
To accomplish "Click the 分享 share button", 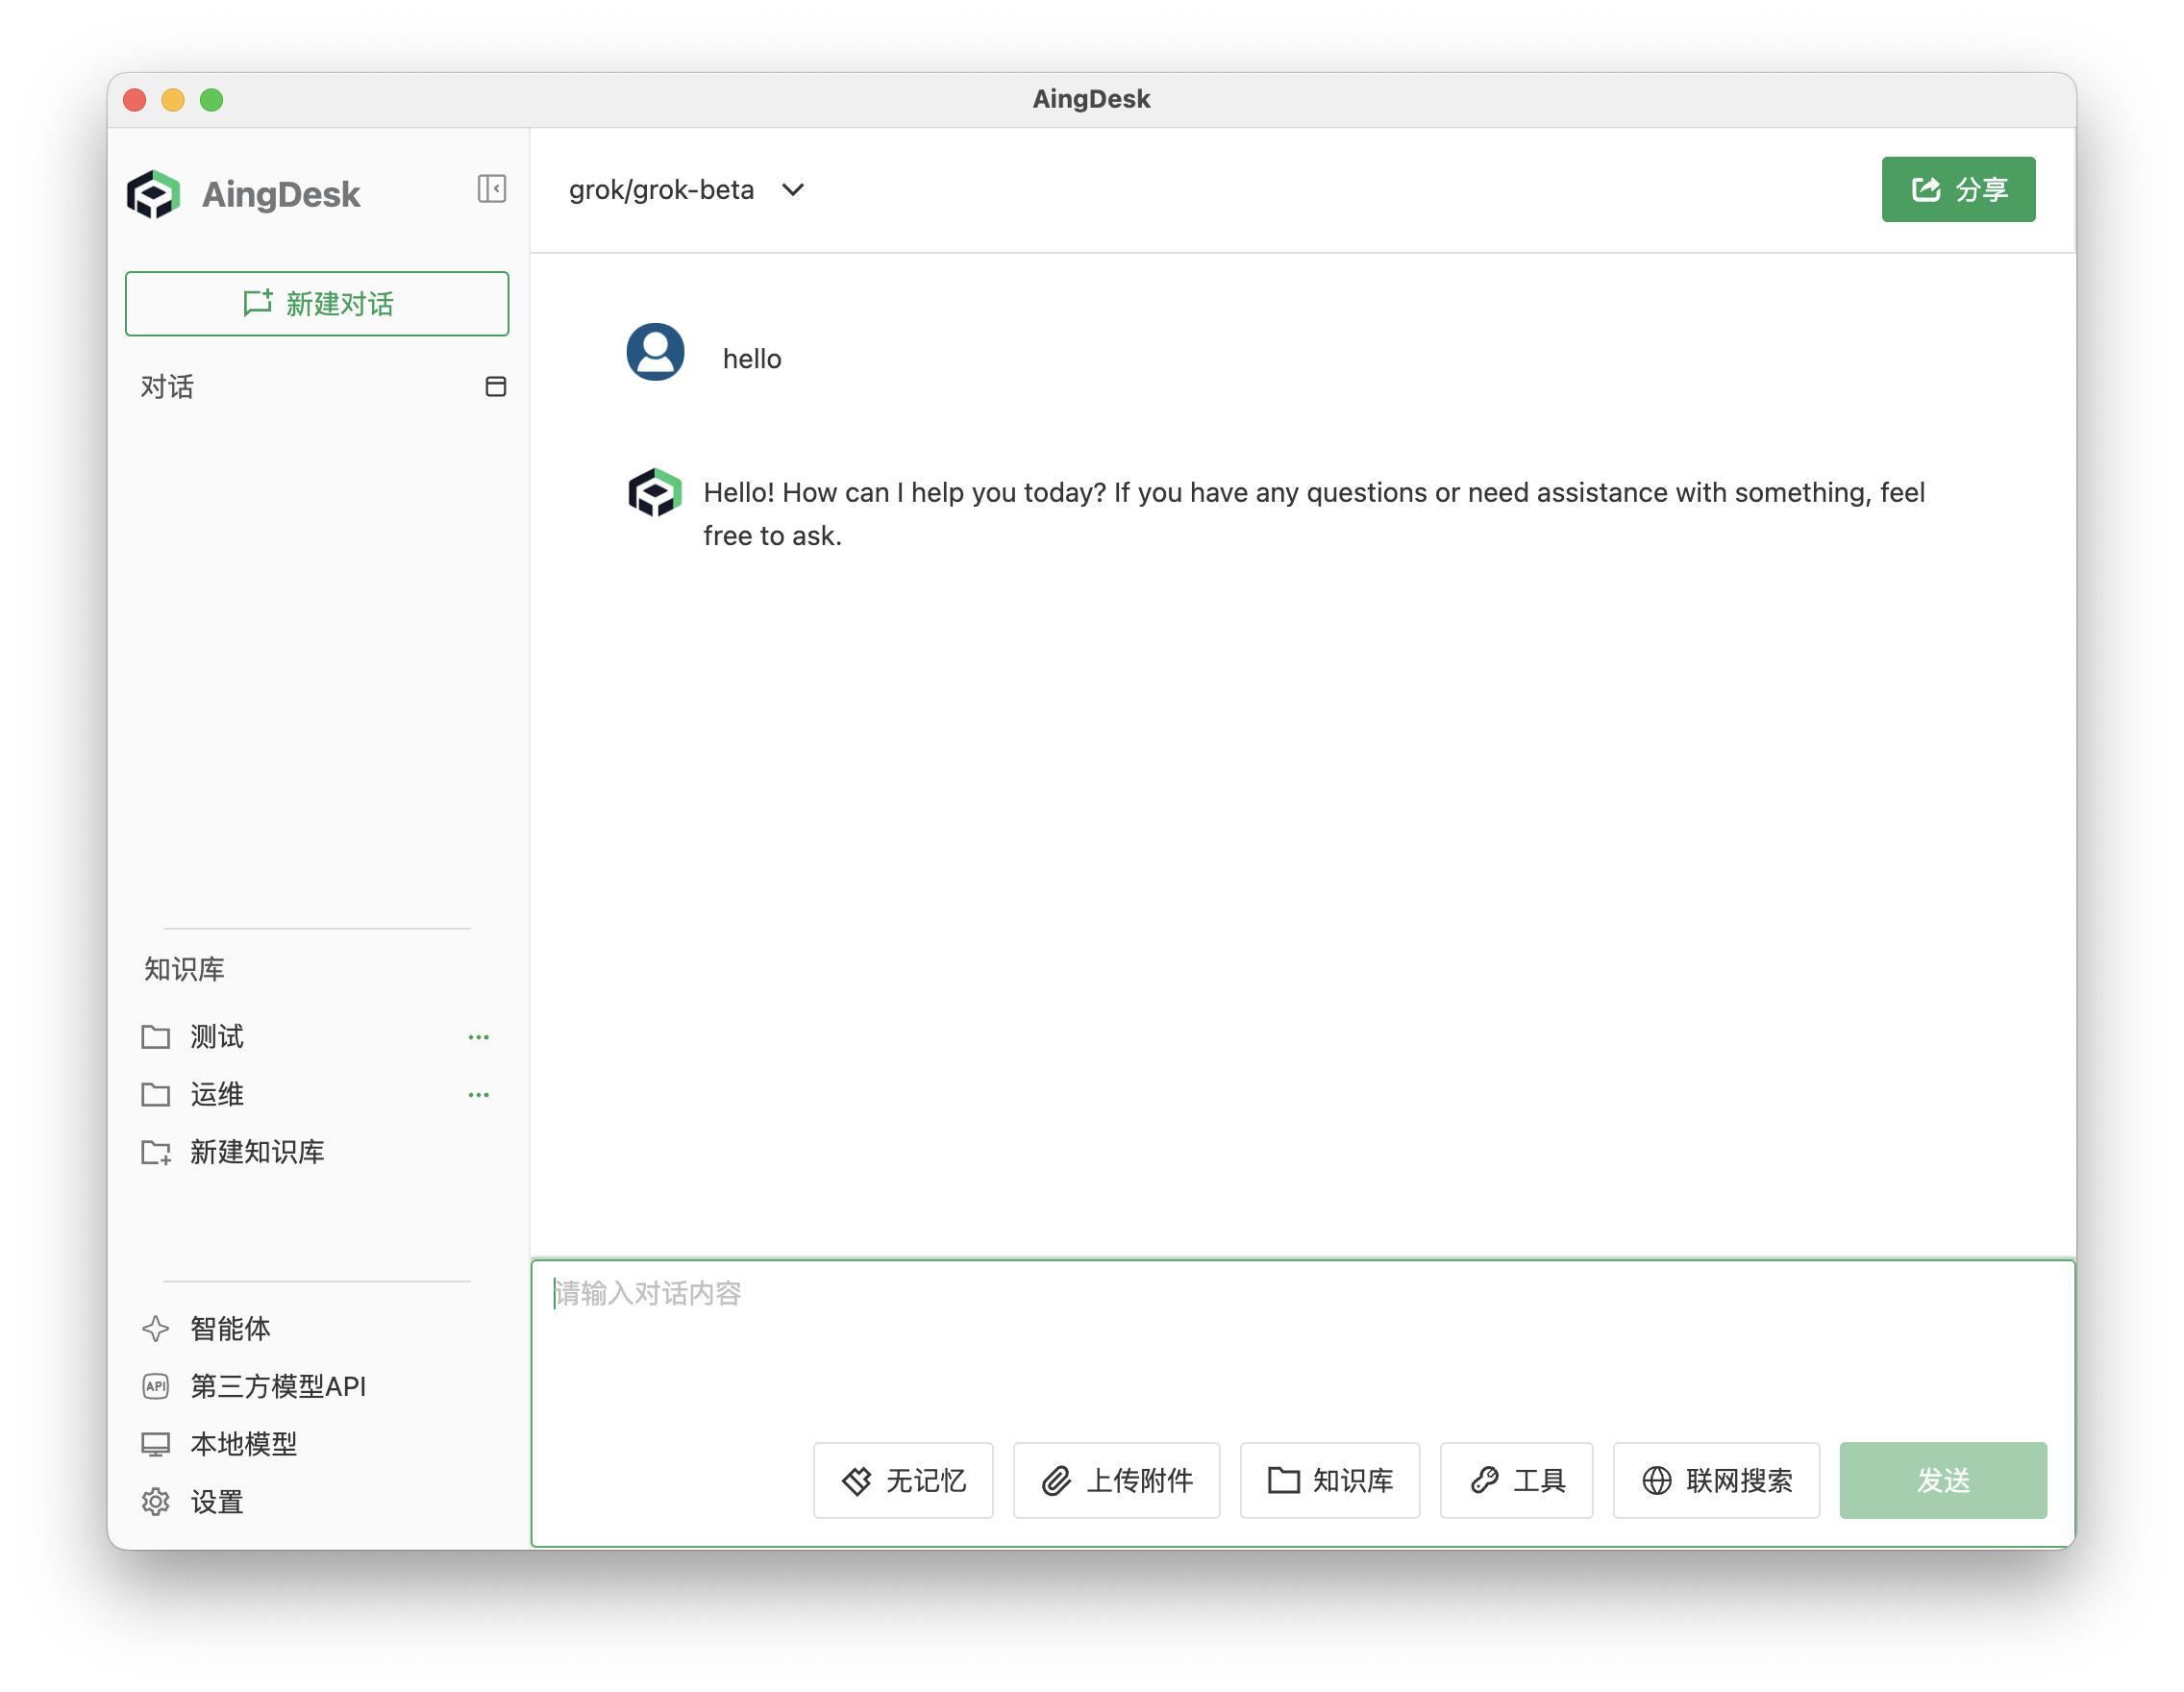I will tap(1957, 189).
